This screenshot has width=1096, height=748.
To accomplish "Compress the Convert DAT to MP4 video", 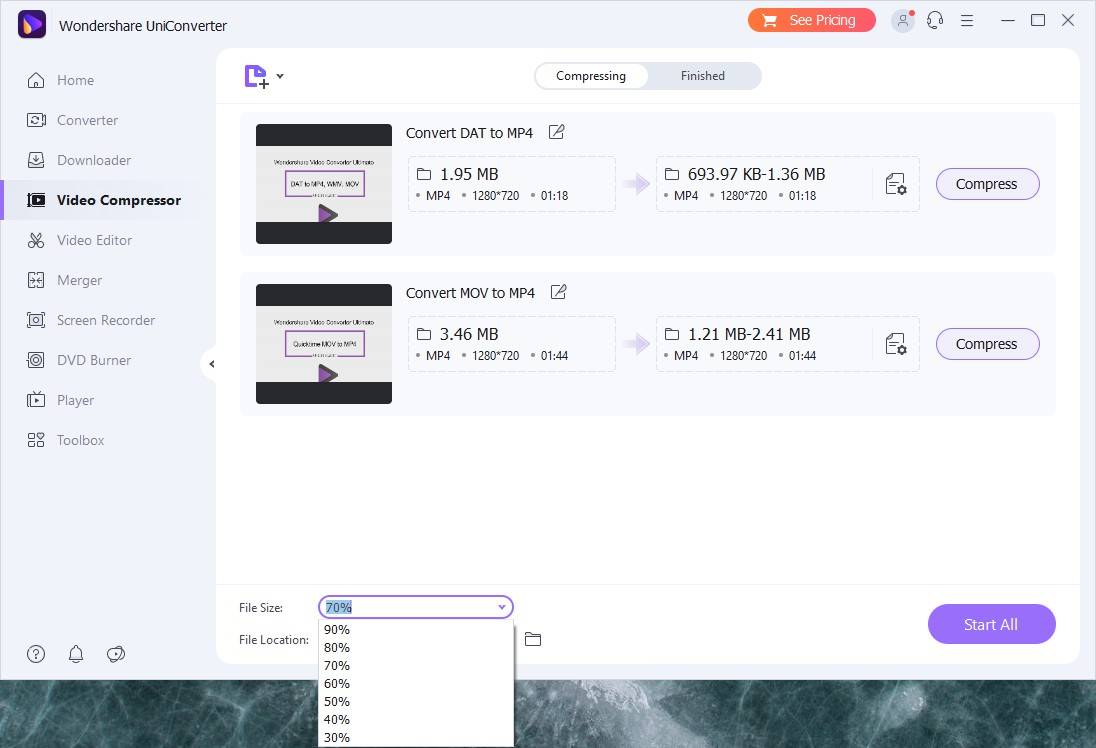I will [x=987, y=184].
